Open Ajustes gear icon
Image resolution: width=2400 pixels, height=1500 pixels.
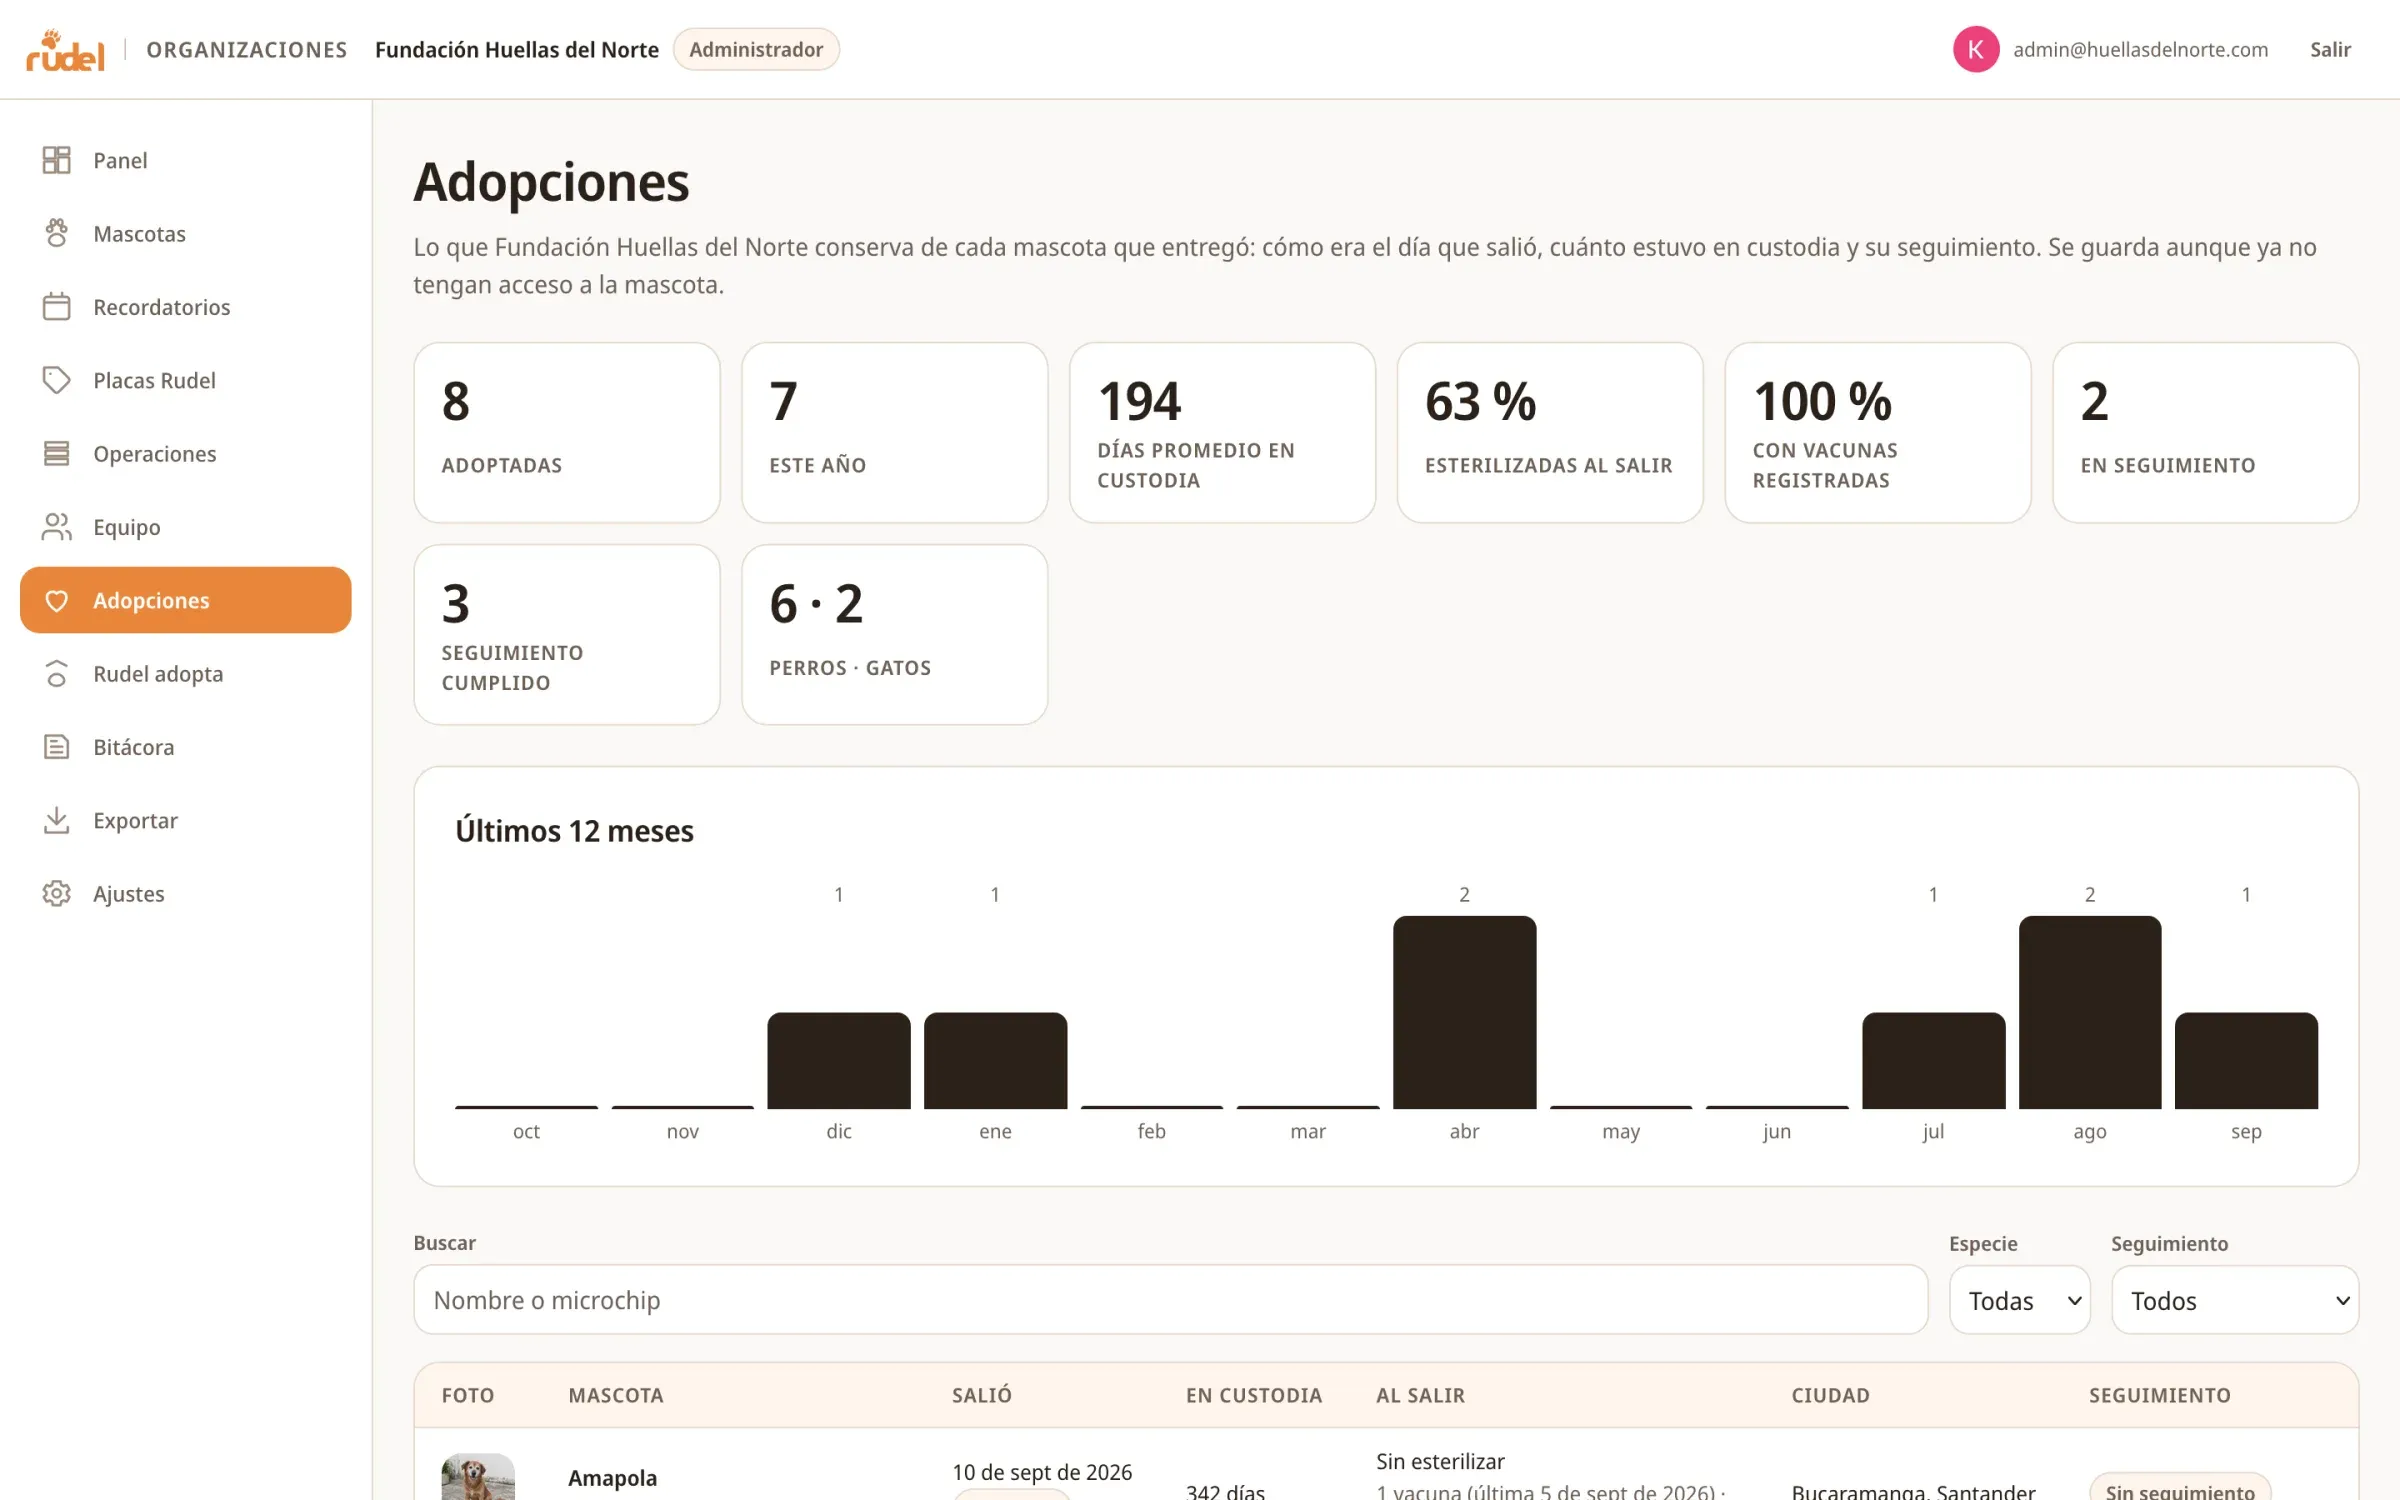pyautogui.click(x=57, y=893)
